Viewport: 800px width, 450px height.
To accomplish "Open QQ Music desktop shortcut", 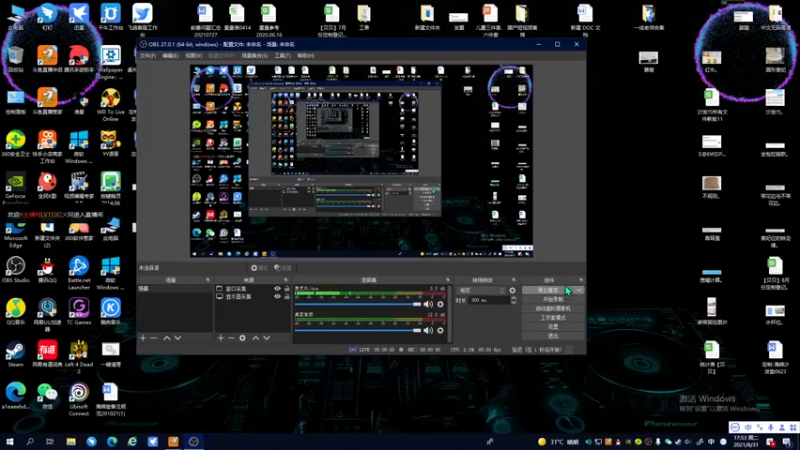I will tap(15, 312).
